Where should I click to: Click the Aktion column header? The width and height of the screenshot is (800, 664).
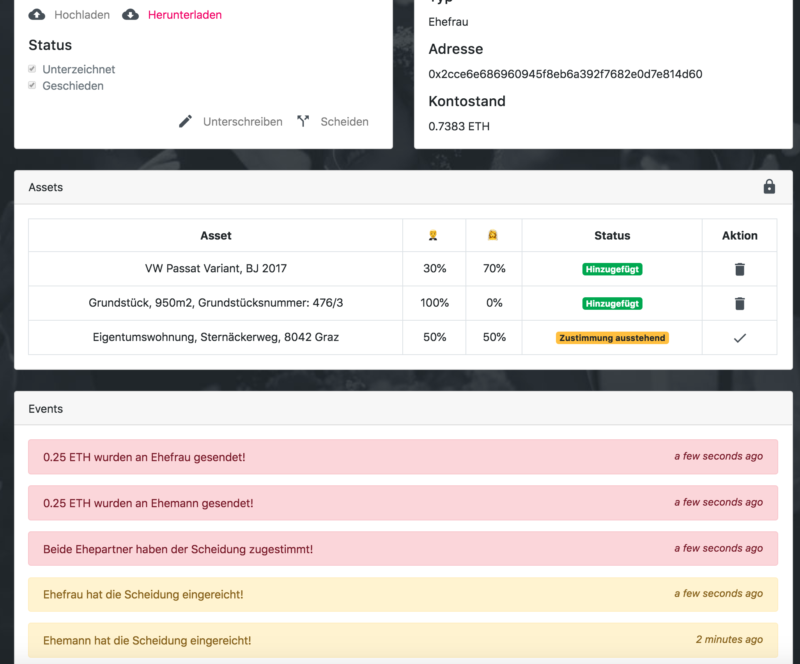pyautogui.click(x=740, y=235)
